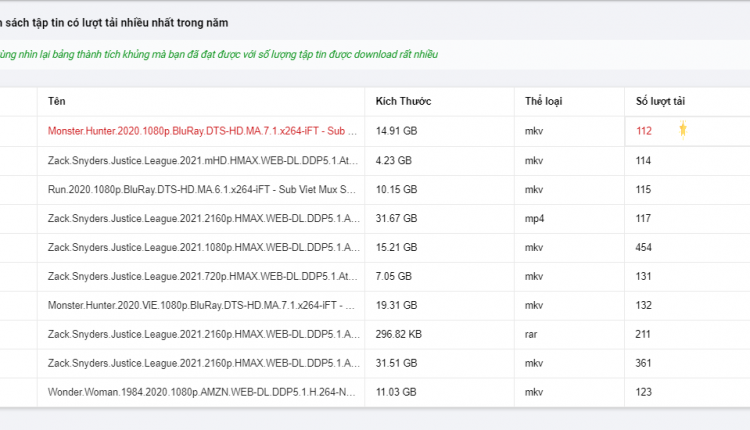Select the 123 download count

[x=644, y=392]
